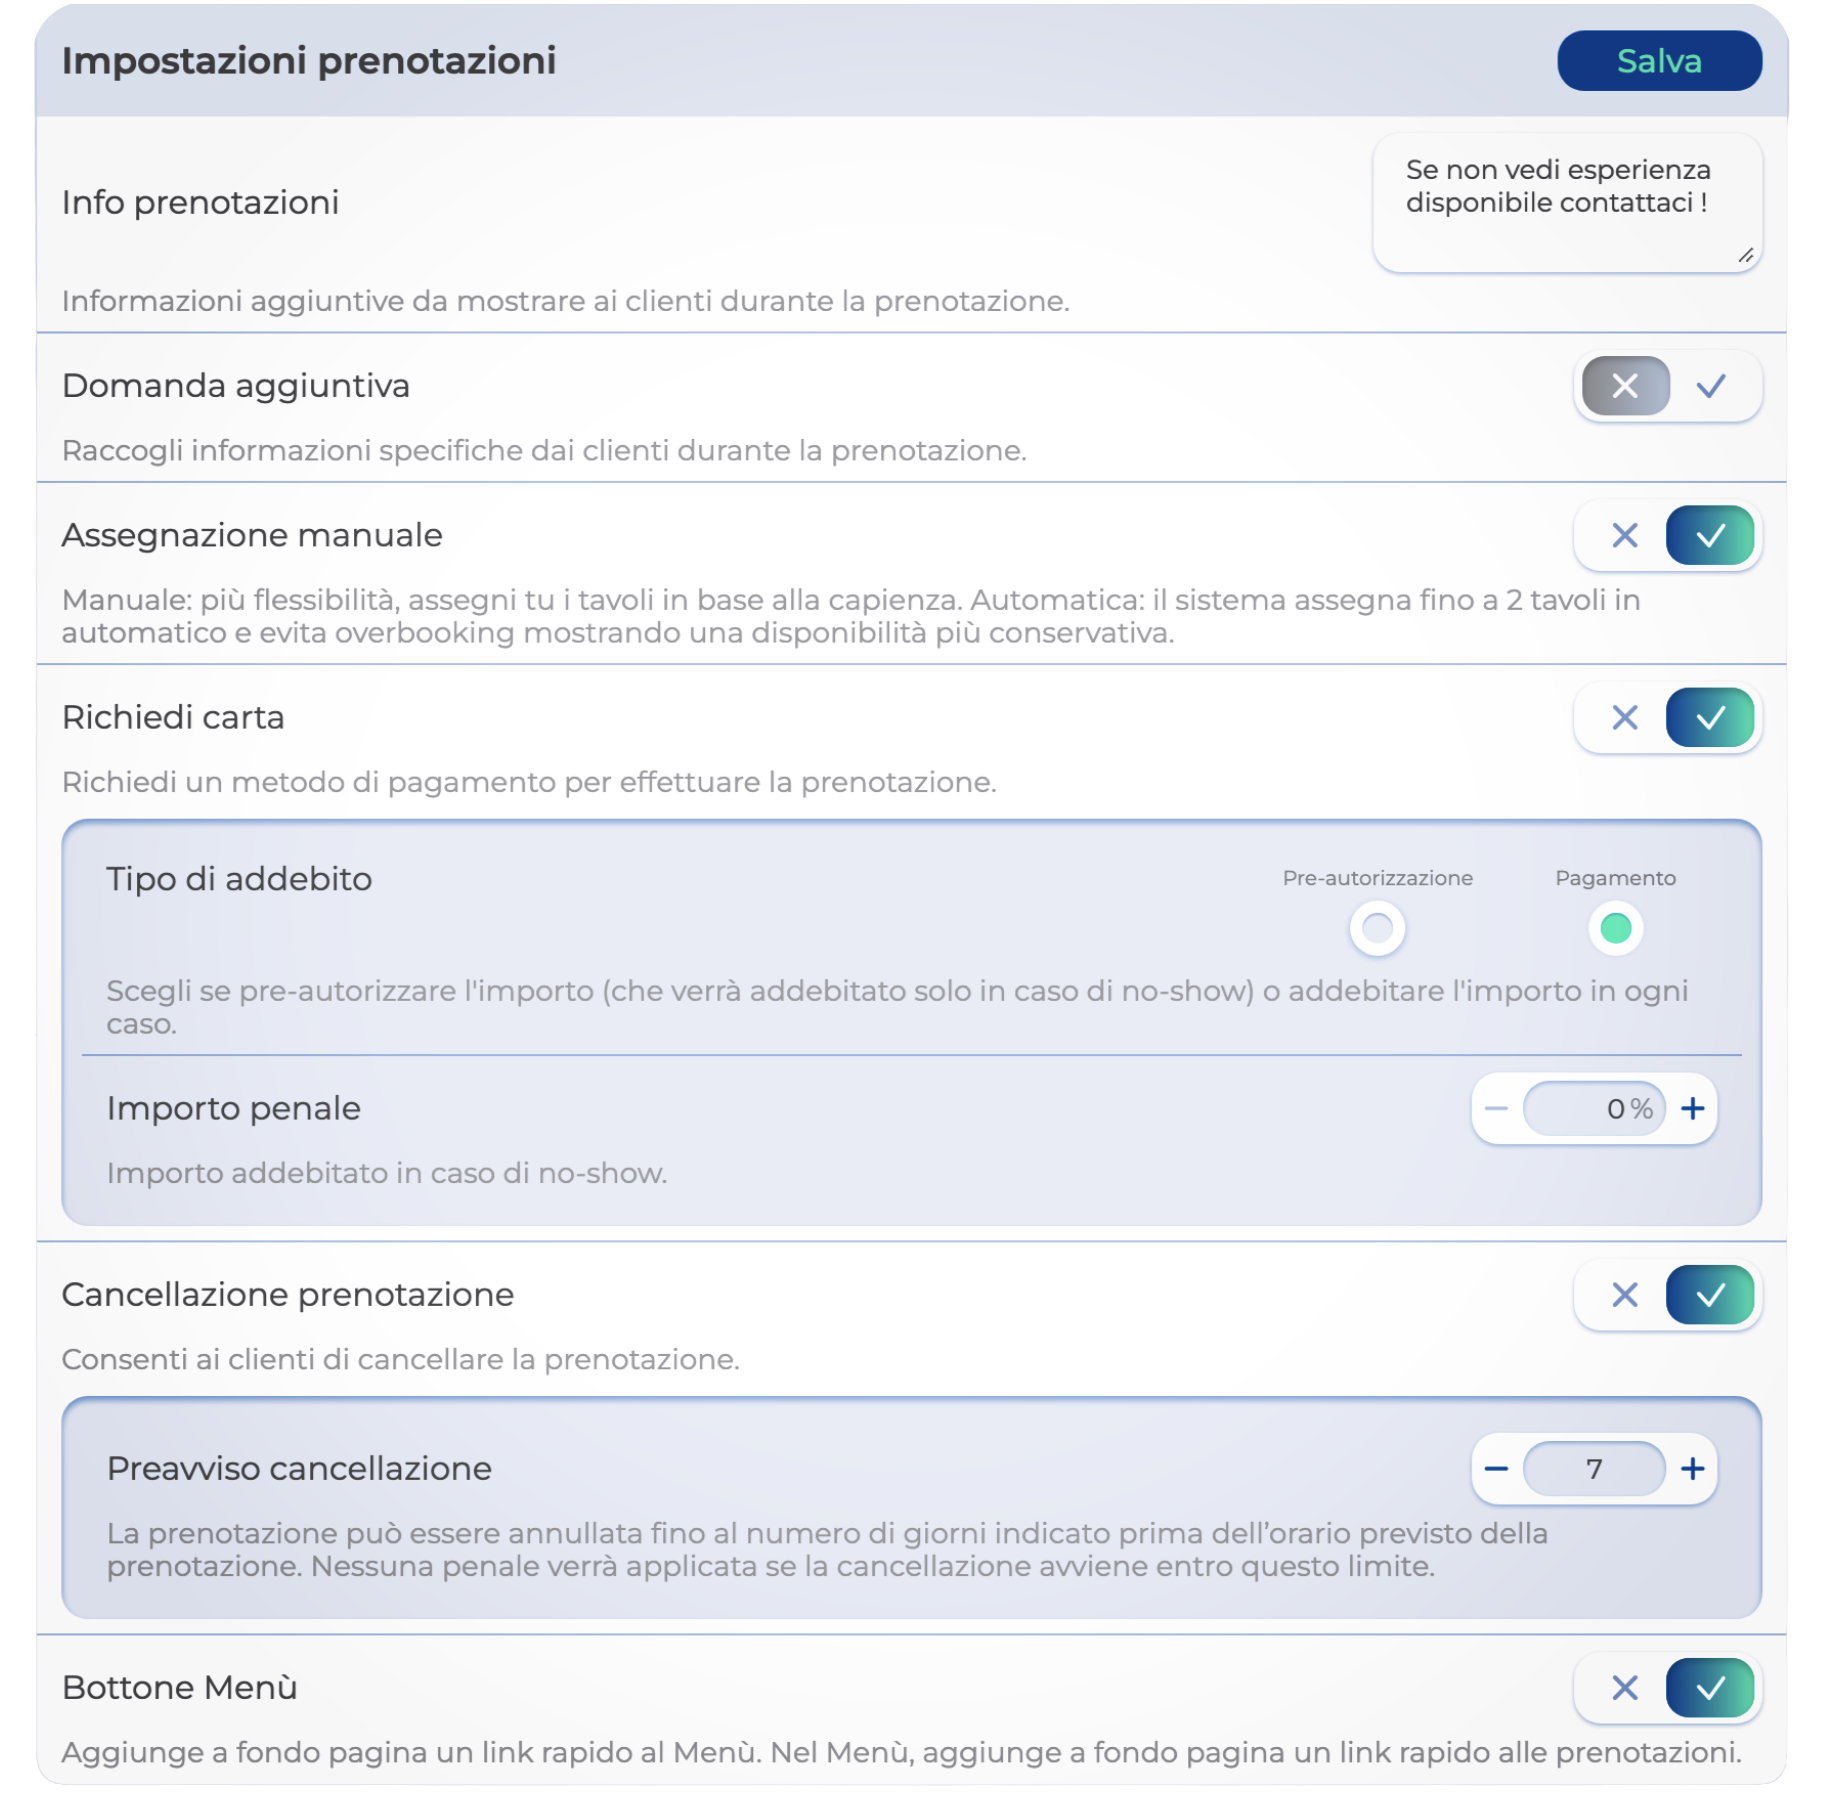Enable Domanda aggiuntiva with the checkmark icon

click(x=1710, y=386)
